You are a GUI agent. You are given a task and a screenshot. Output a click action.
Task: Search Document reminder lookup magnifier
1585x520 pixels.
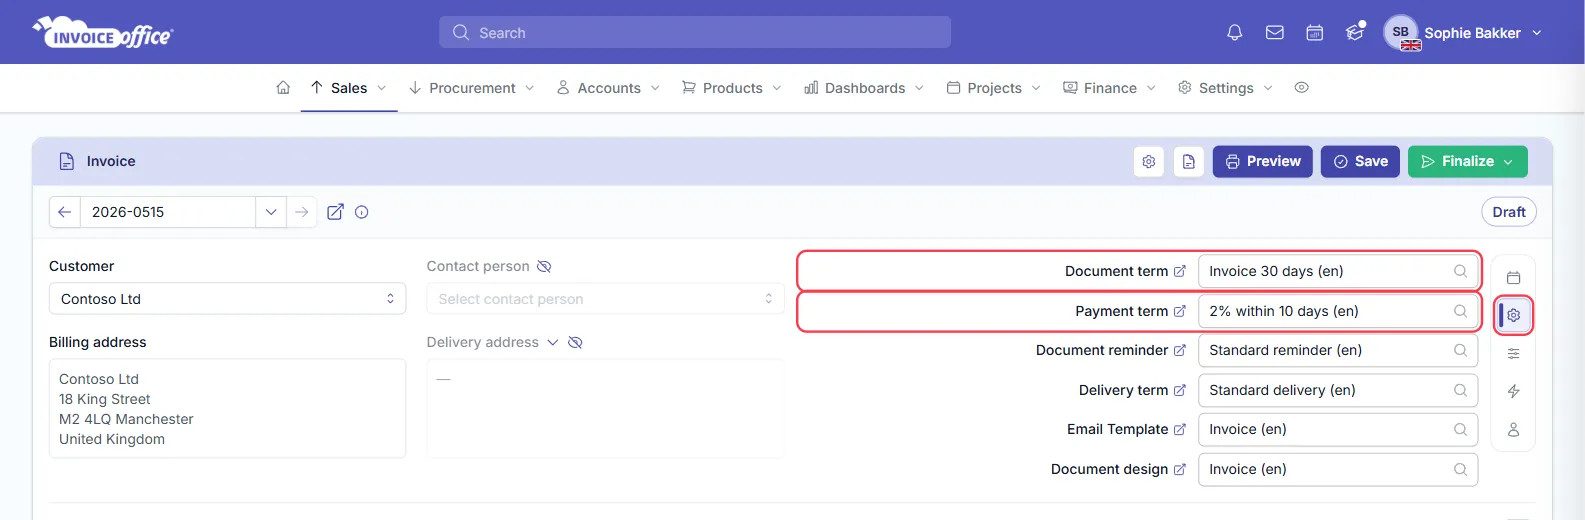1460,350
